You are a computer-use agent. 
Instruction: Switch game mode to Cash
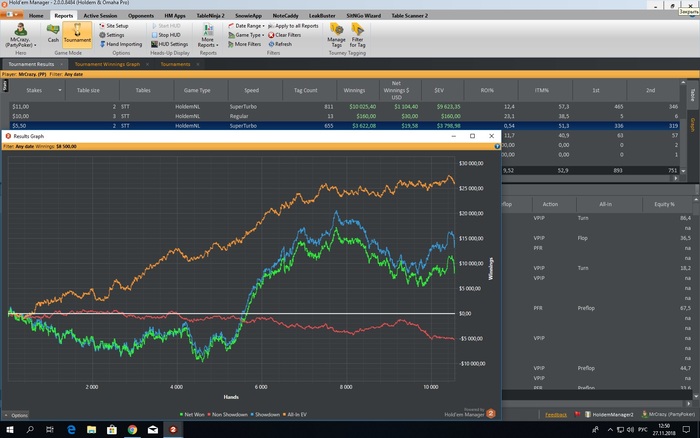pos(53,33)
